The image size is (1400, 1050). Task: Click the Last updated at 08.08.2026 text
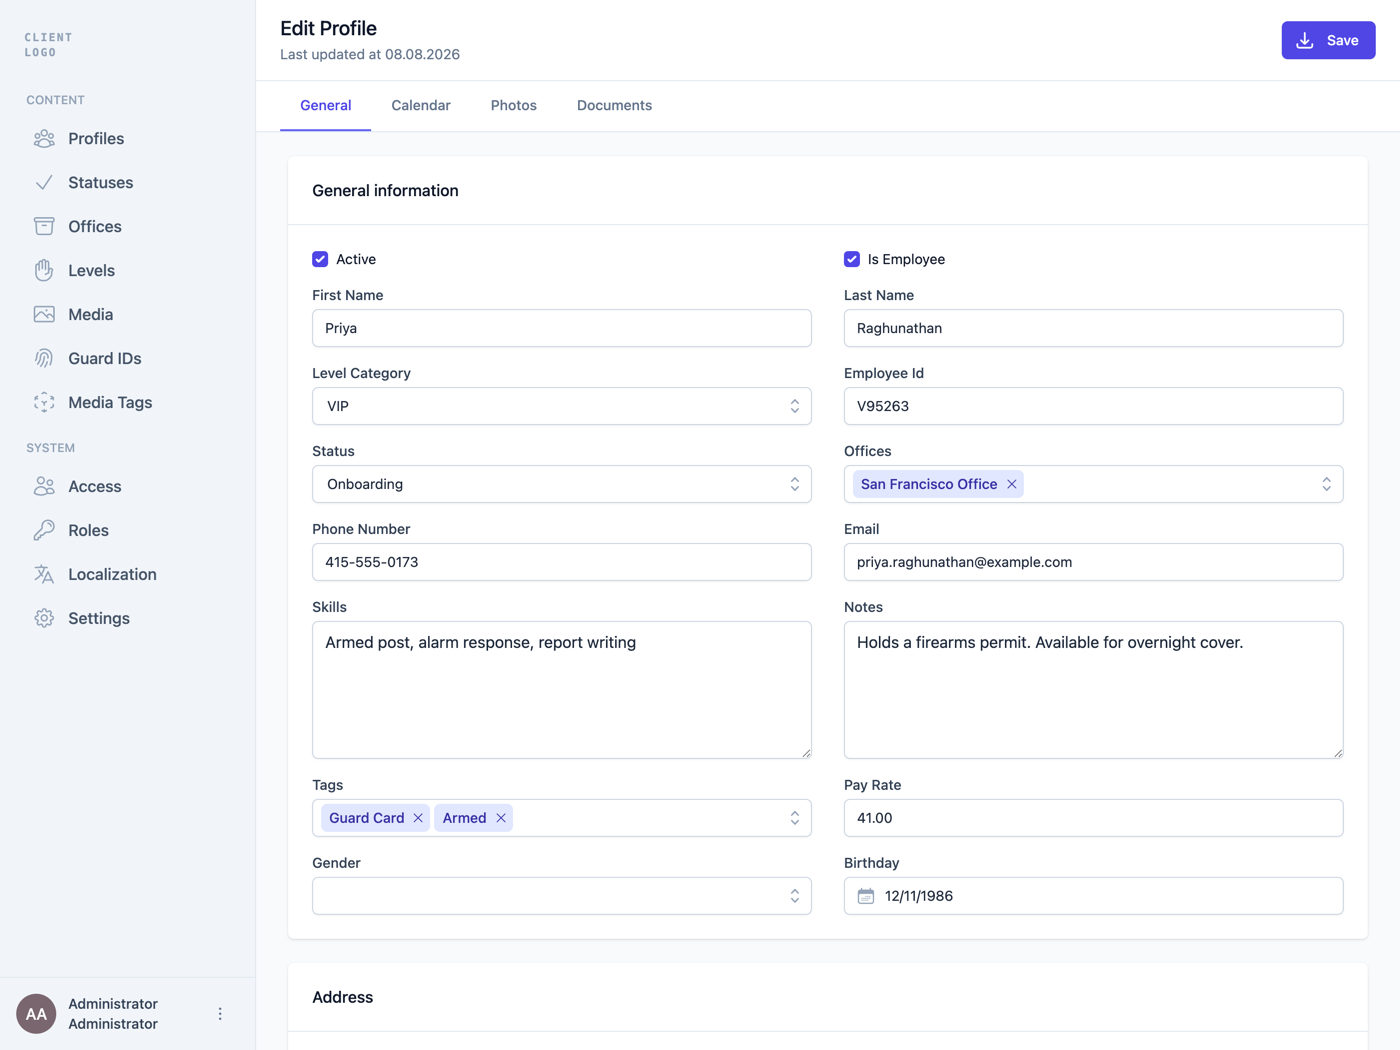[x=370, y=54]
